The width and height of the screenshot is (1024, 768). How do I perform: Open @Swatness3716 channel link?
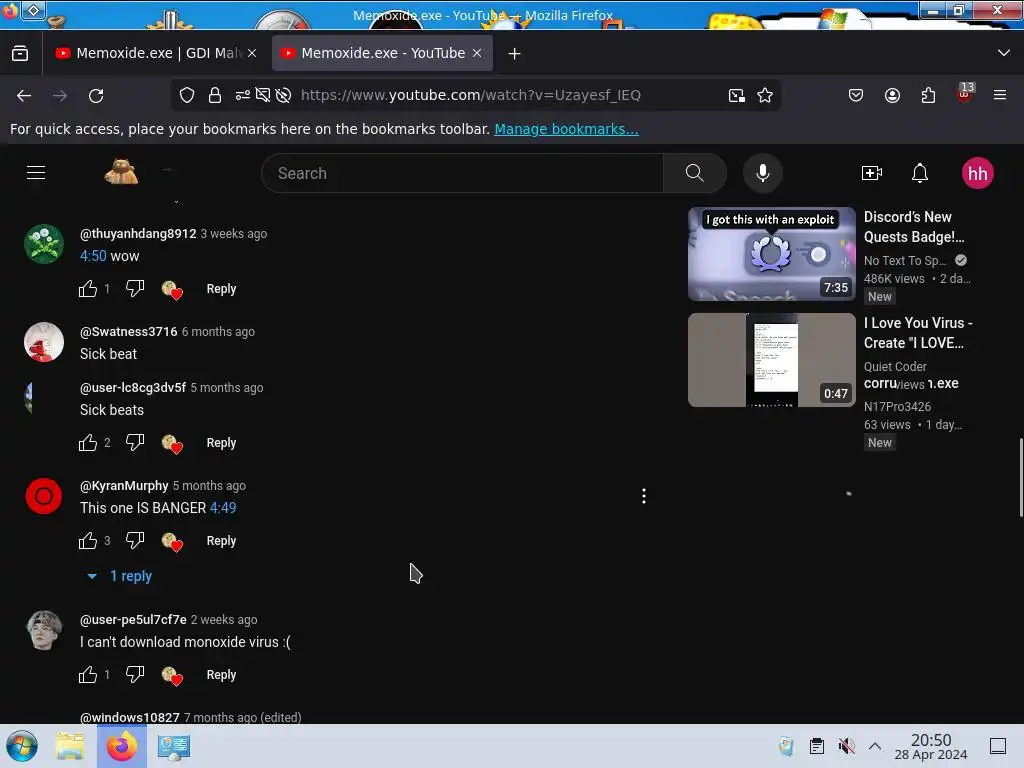tap(129, 332)
